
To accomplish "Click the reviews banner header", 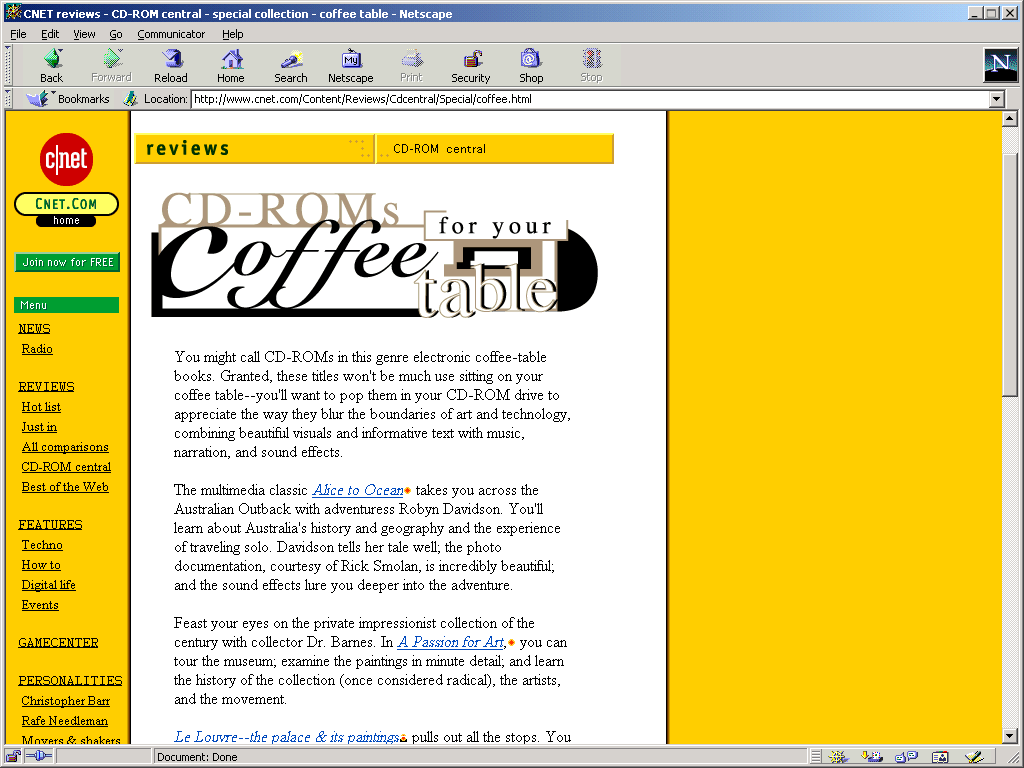I will pos(255,148).
